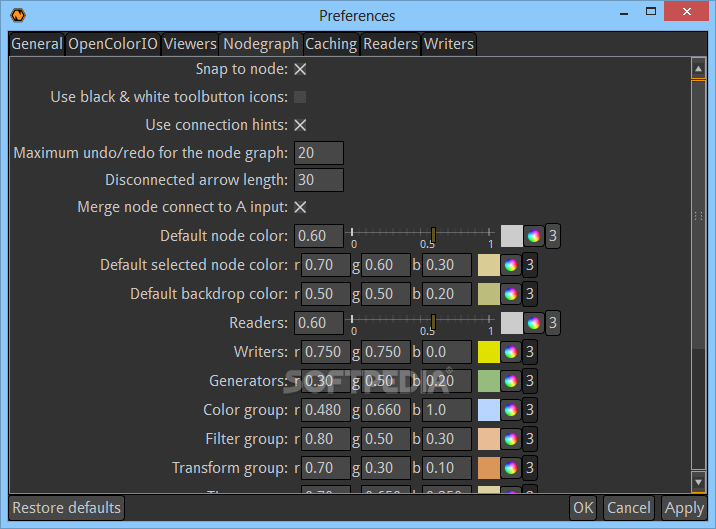Open the Viewers tab
This screenshot has width=716, height=529.
(x=190, y=44)
